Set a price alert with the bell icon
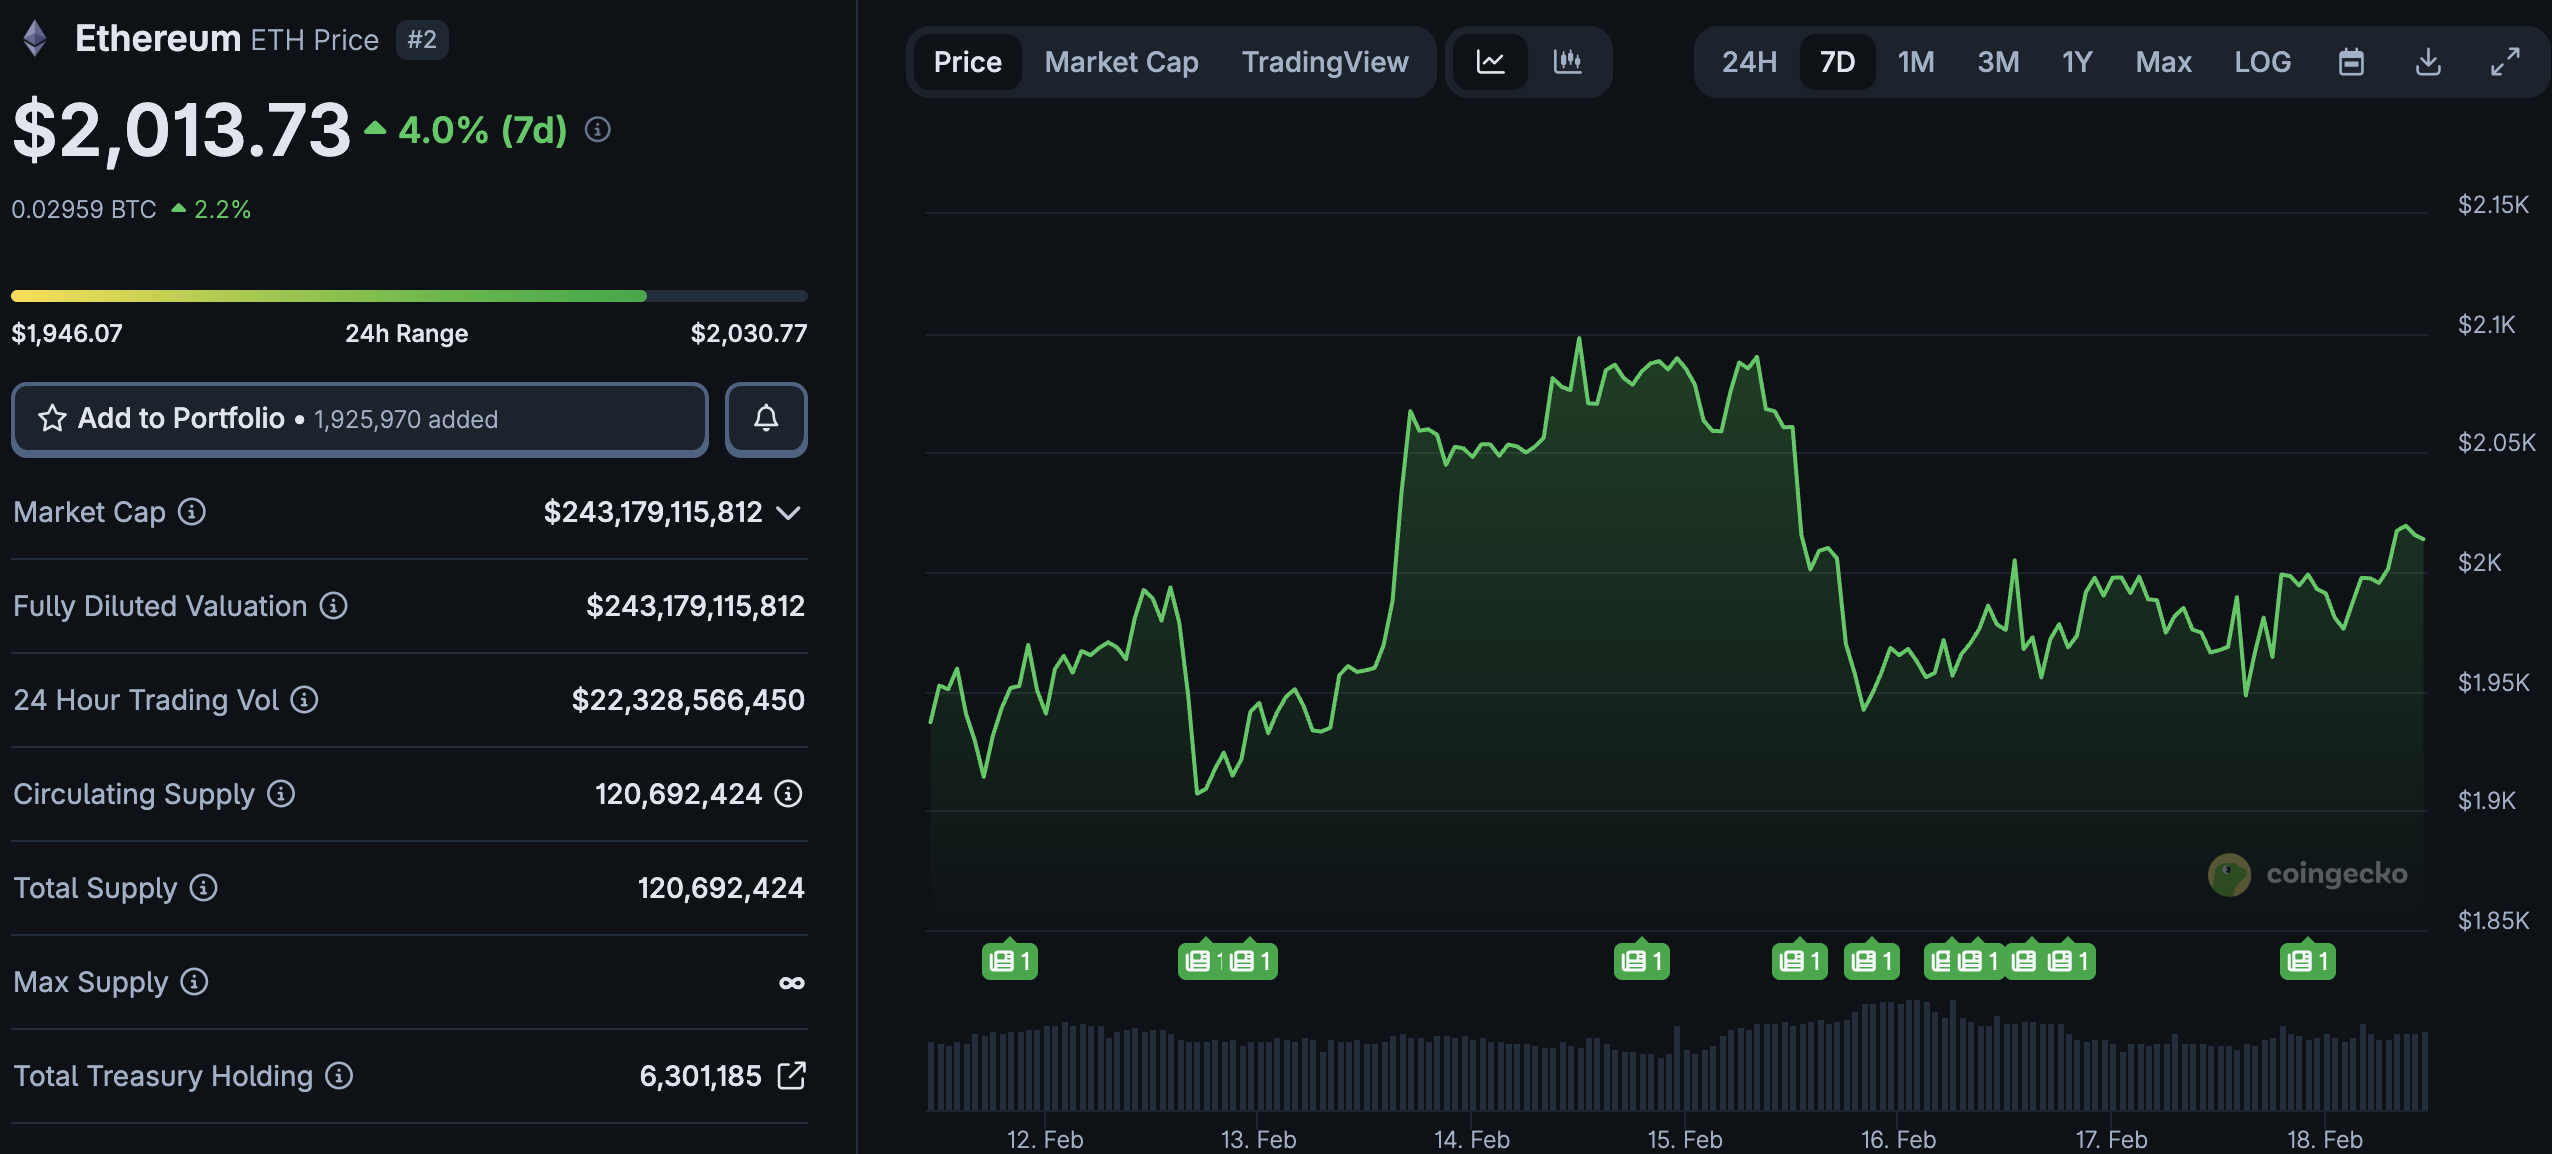2552x1154 pixels. pyautogui.click(x=766, y=419)
